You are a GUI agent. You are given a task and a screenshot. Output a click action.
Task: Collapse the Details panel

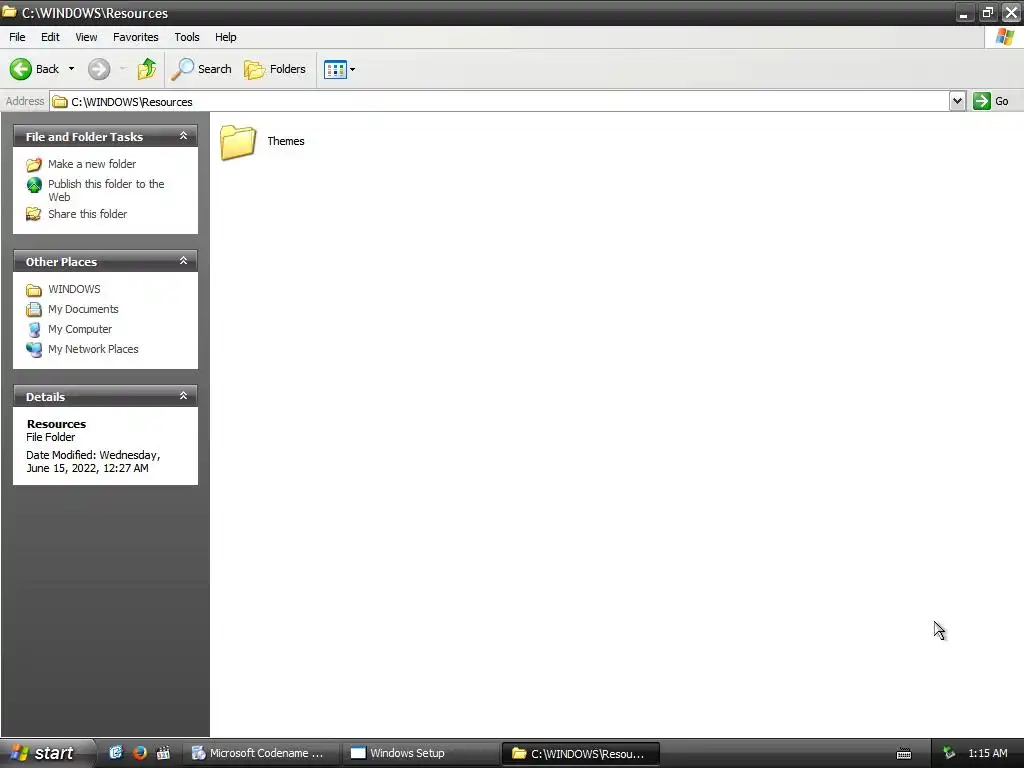point(184,396)
